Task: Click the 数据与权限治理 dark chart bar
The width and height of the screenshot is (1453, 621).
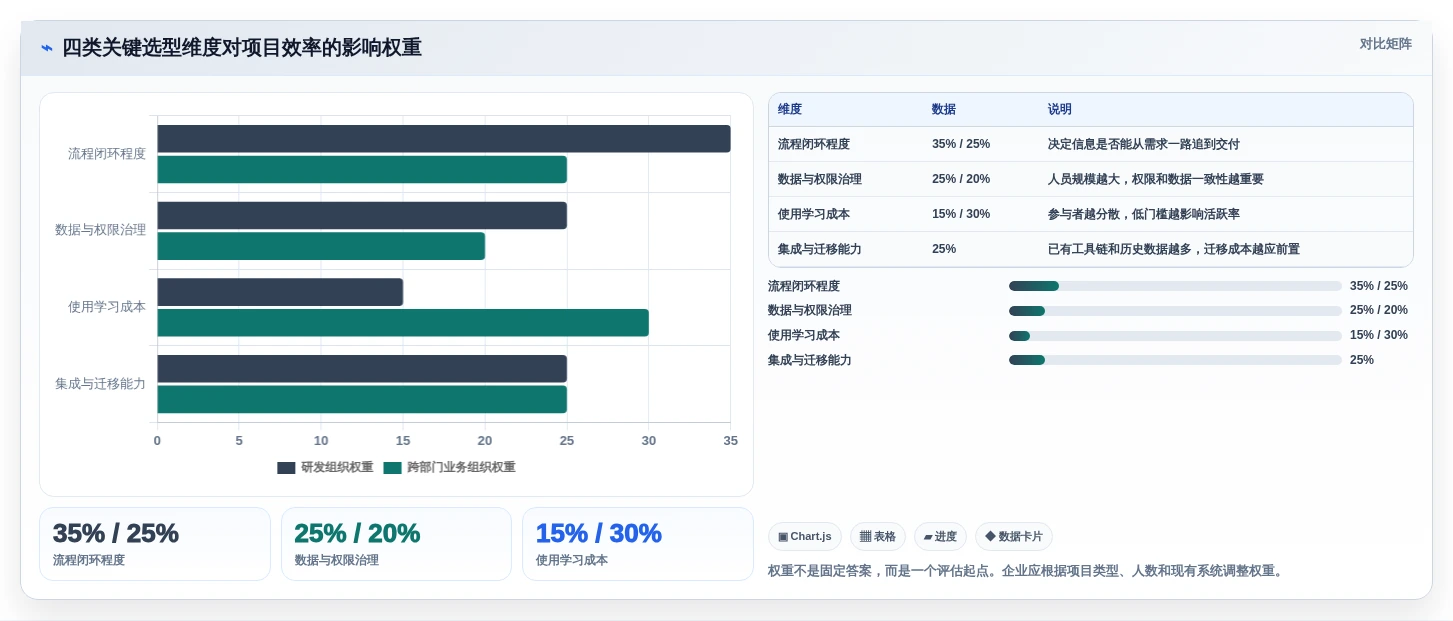Action: coord(362,215)
